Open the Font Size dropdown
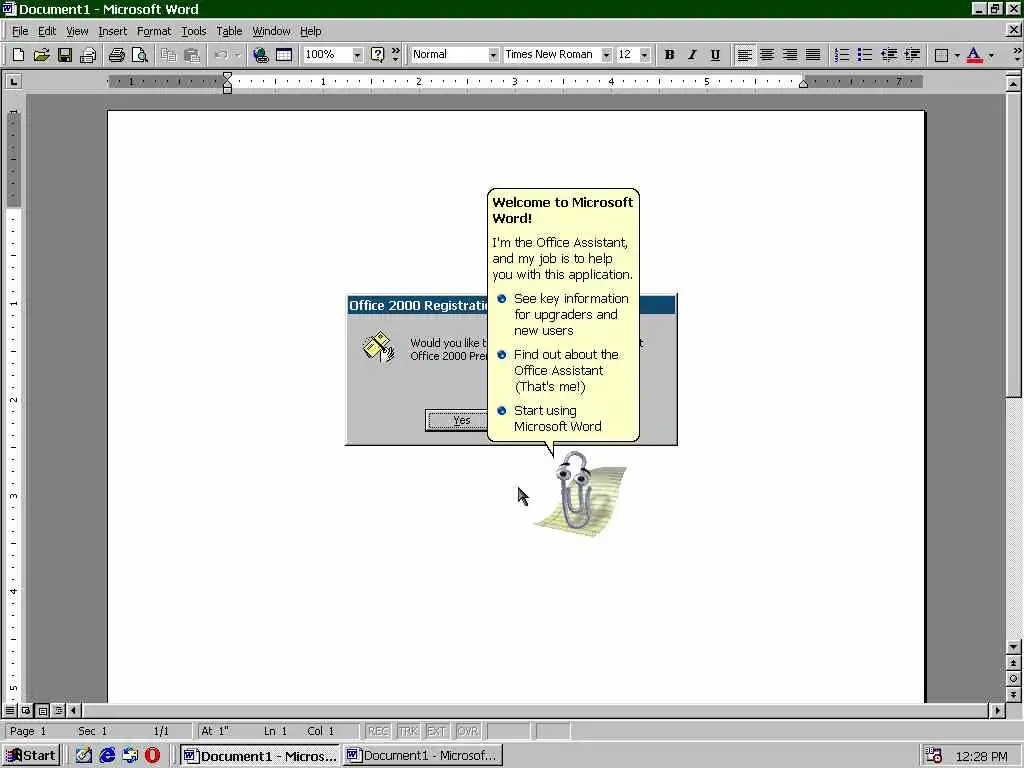The height and width of the screenshot is (768, 1024). pos(645,55)
